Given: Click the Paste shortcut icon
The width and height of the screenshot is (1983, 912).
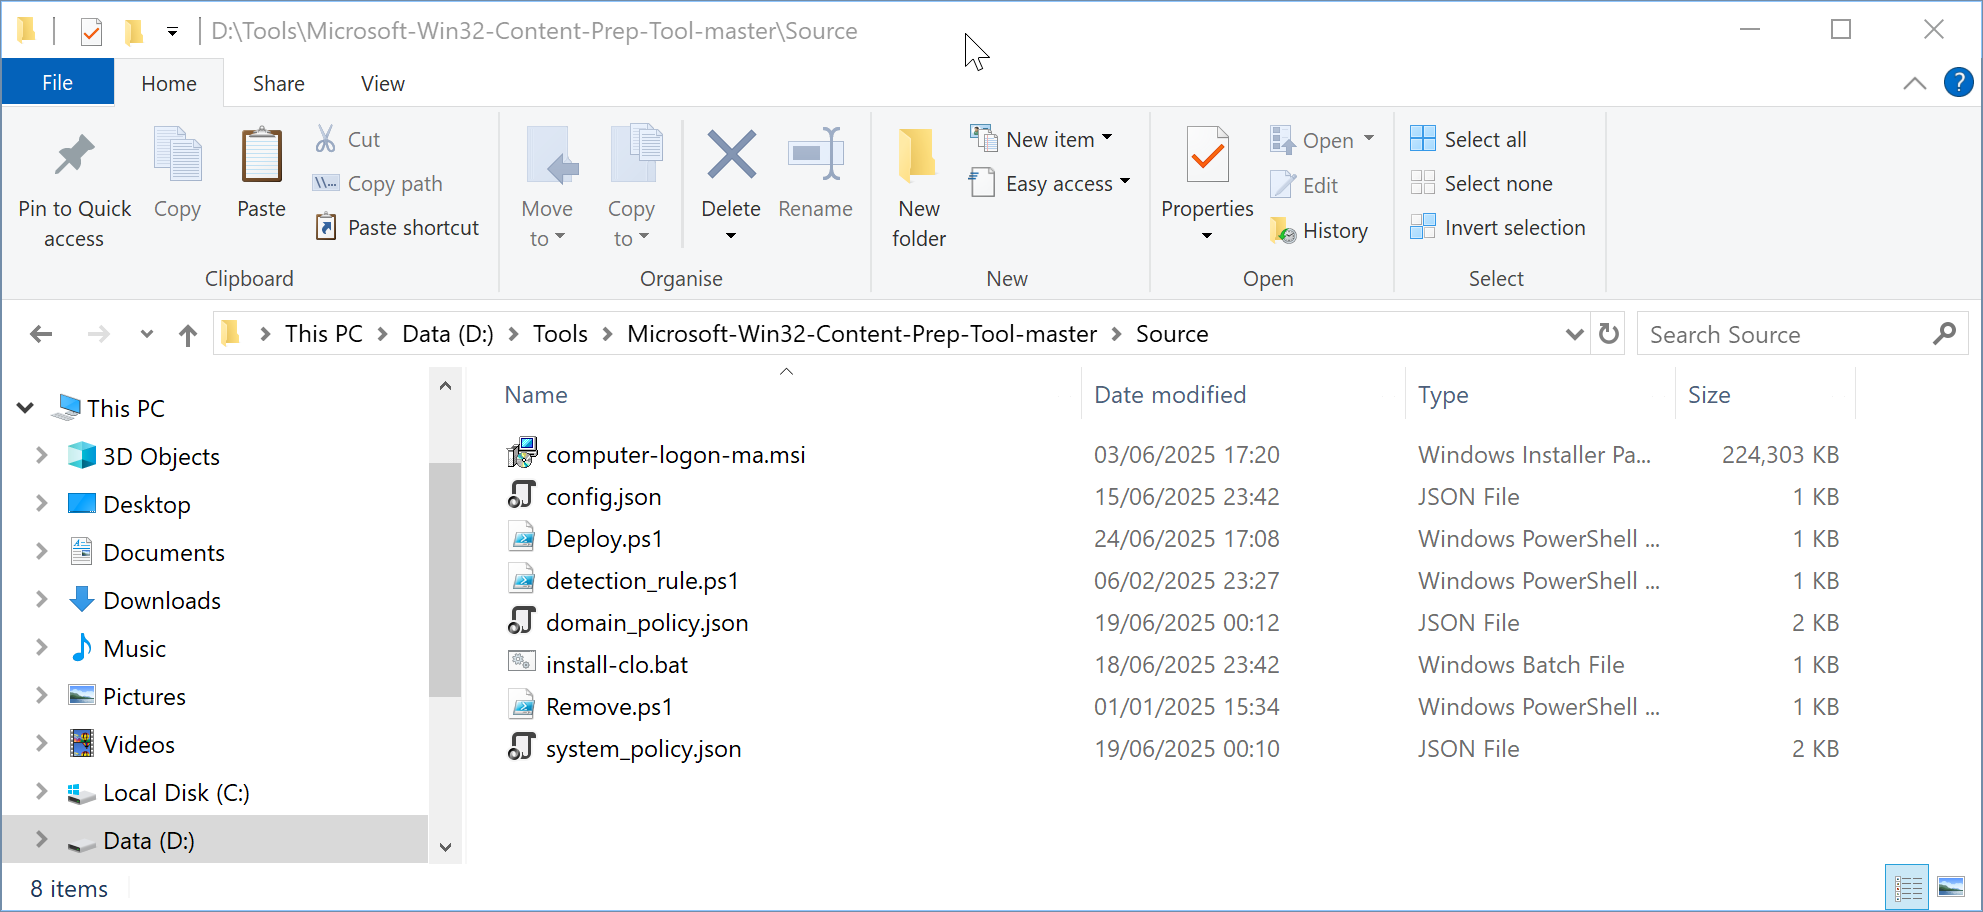Looking at the screenshot, I should [x=325, y=227].
